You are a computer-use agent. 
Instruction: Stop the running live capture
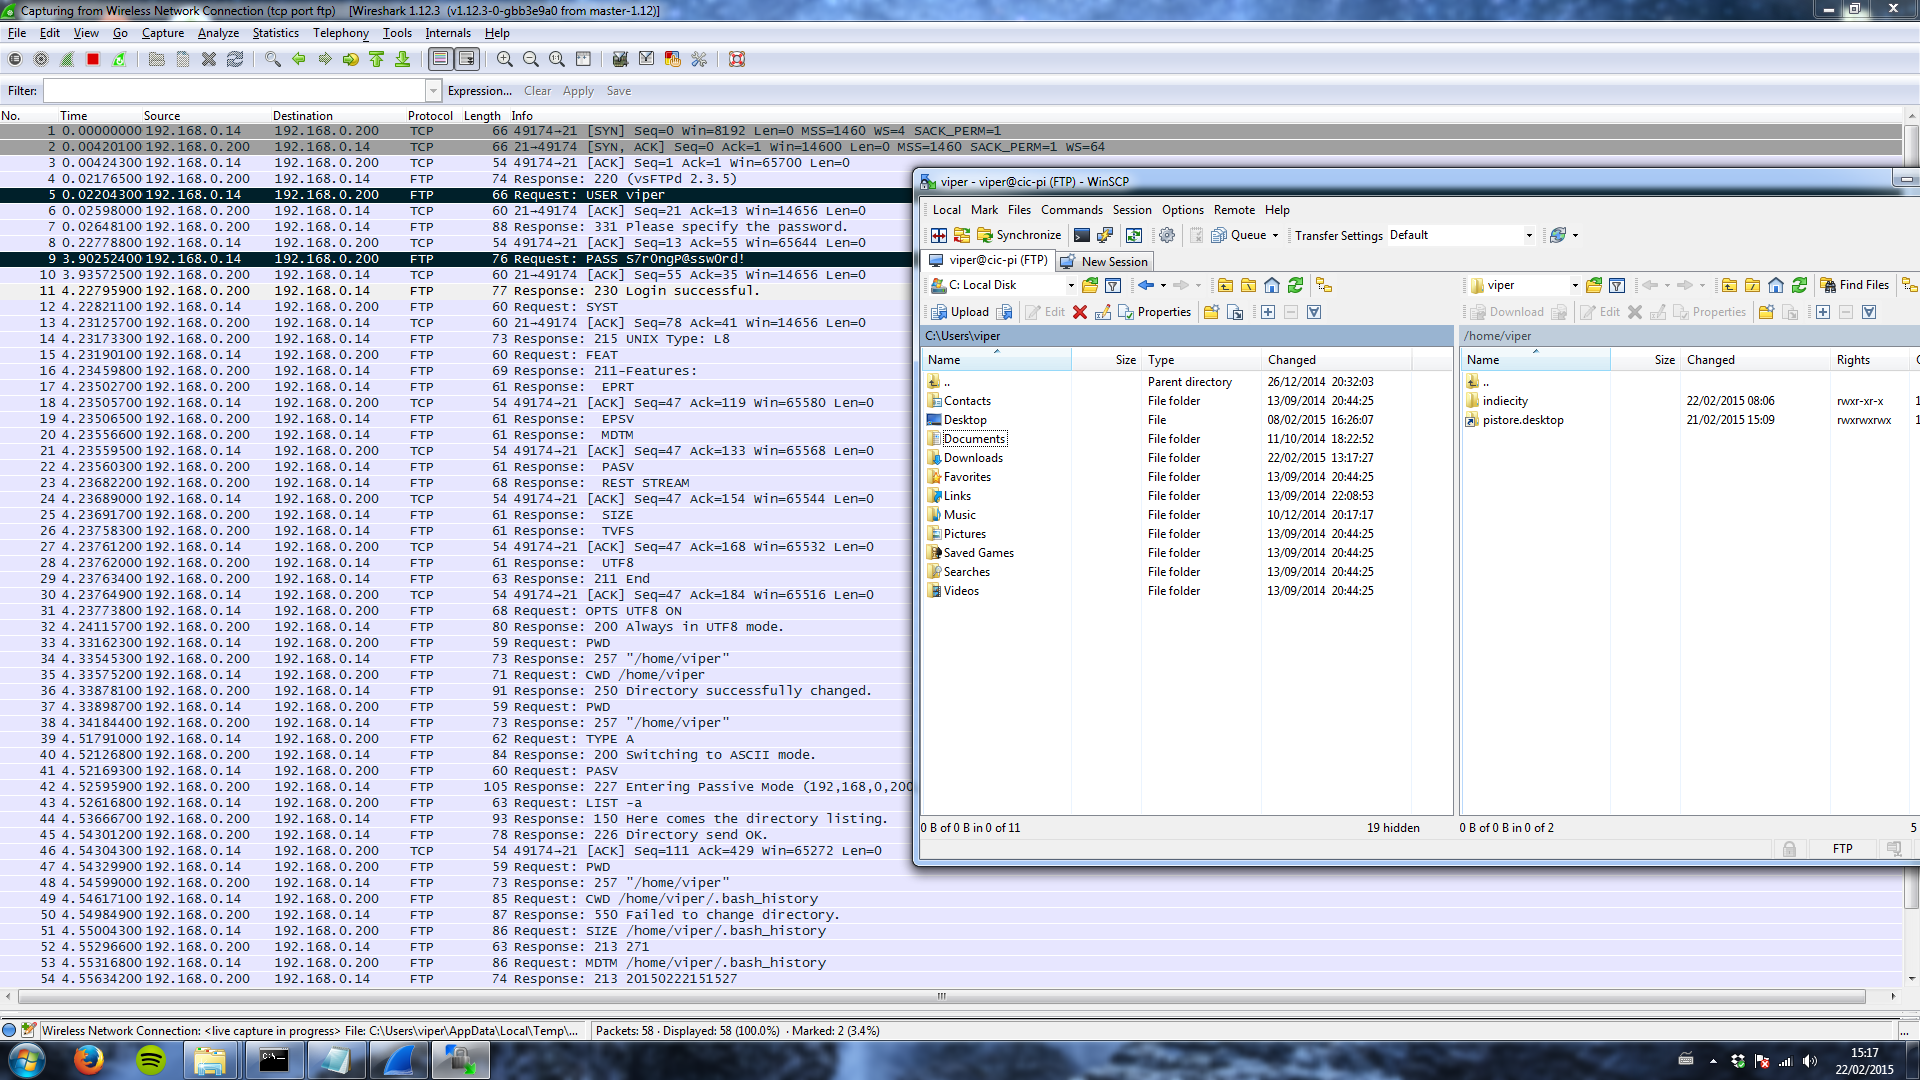[x=93, y=60]
